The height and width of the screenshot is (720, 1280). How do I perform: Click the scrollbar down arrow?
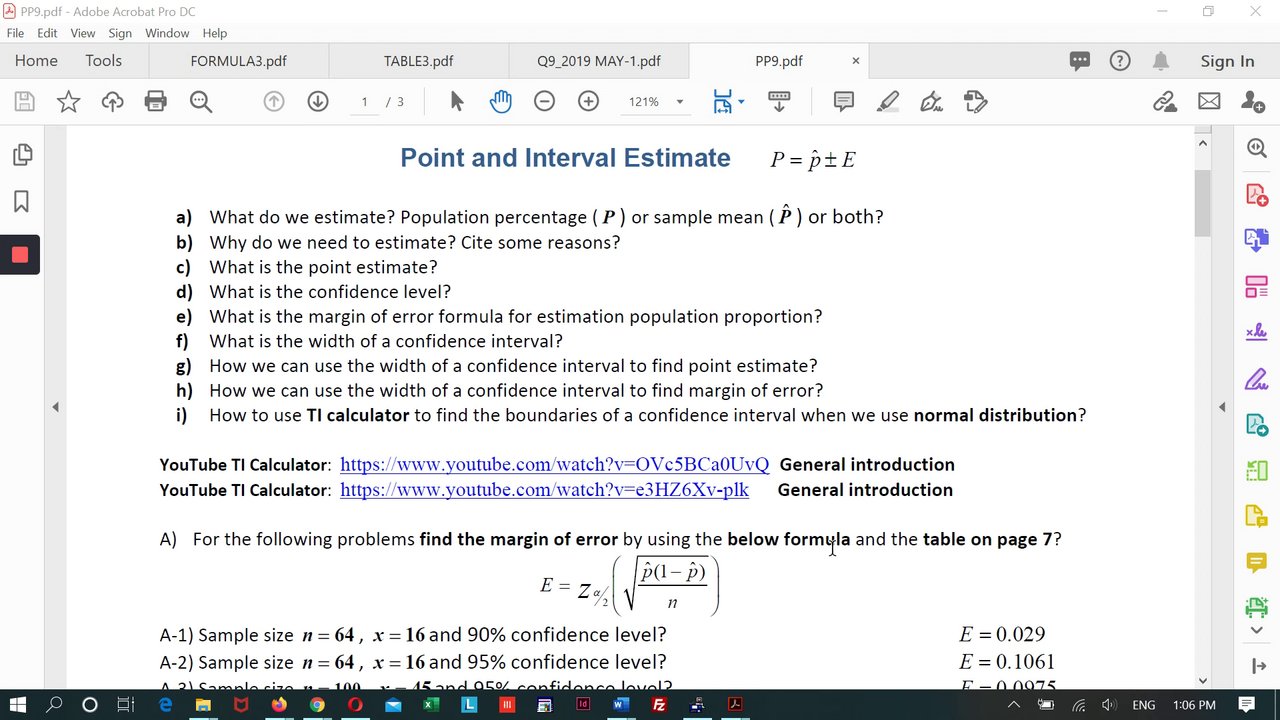tap(1203, 681)
